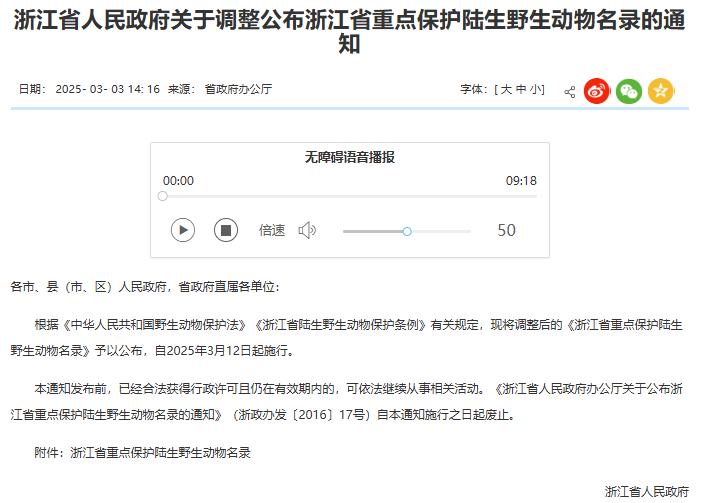
Task: Stop the audio playback
Action: (x=226, y=230)
